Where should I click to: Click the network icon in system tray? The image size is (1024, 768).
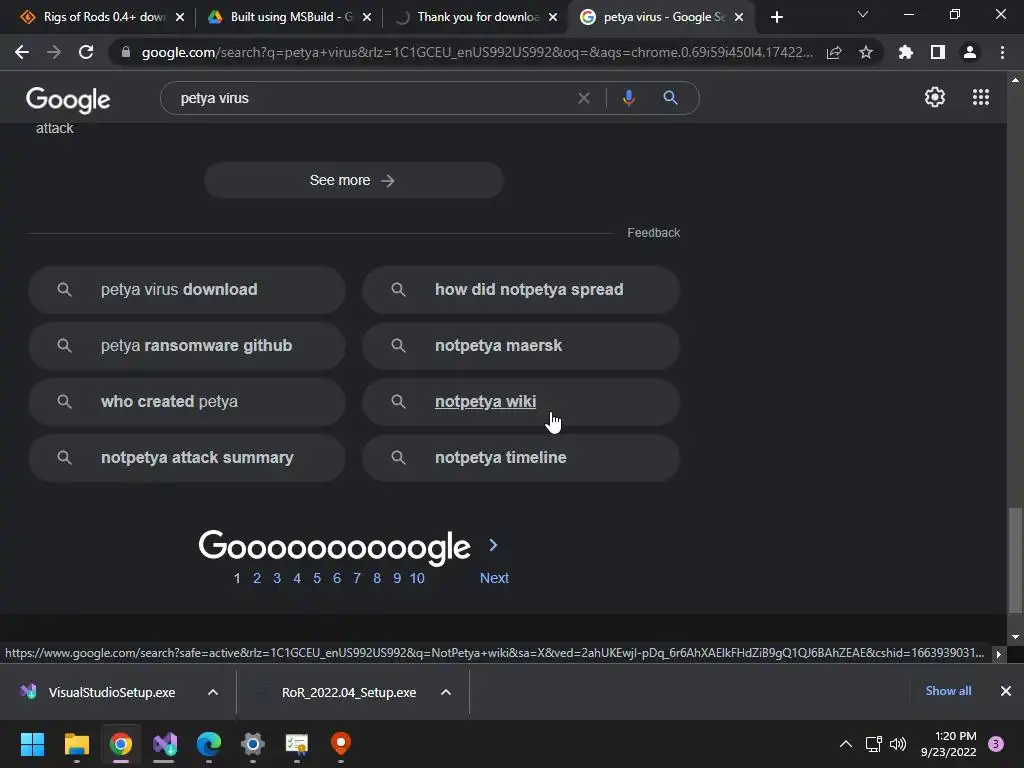(873, 743)
